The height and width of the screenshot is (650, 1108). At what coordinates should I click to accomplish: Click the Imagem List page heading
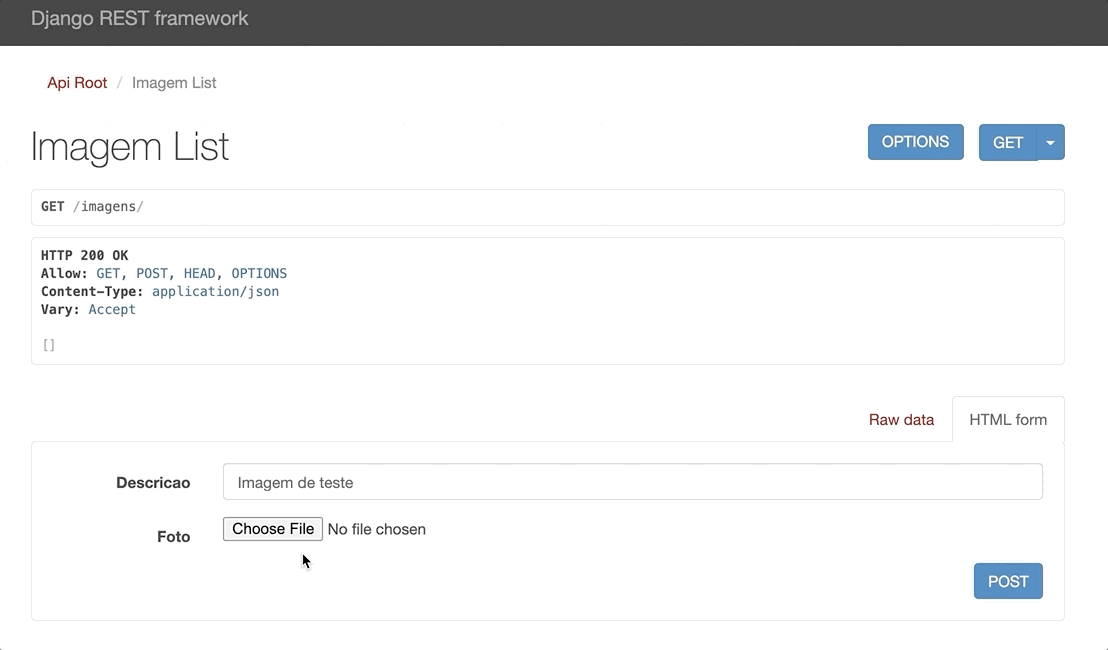130,147
